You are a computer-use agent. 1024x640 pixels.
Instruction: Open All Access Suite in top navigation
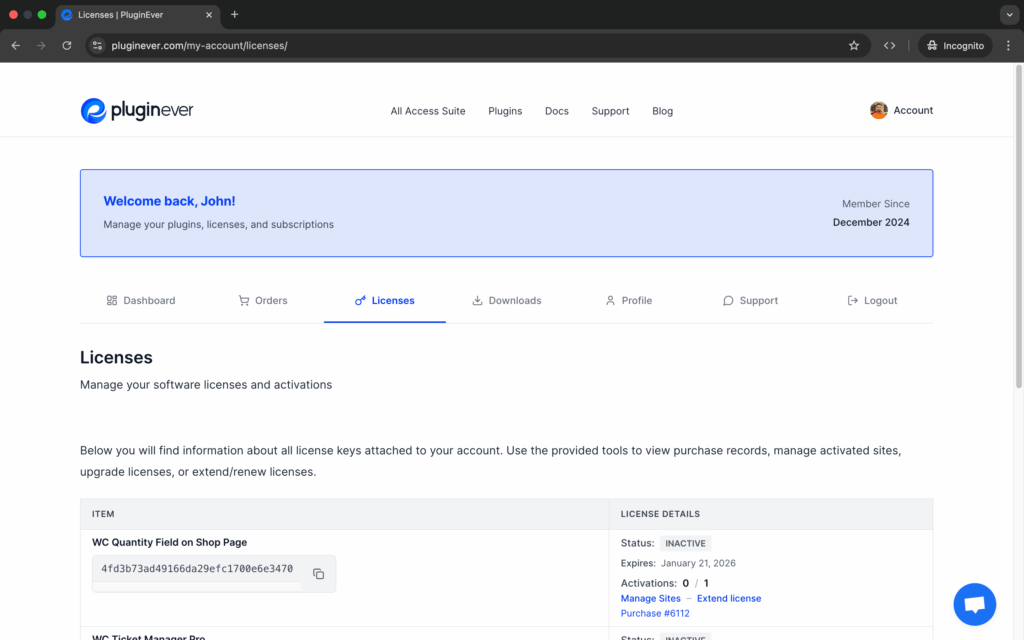[x=428, y=111]
